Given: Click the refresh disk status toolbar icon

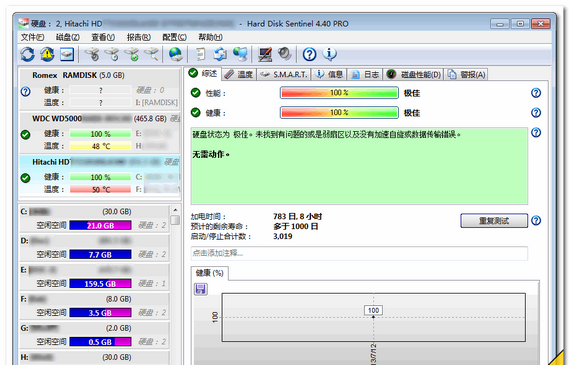Looking at the screenshot, I should [27, 55].
